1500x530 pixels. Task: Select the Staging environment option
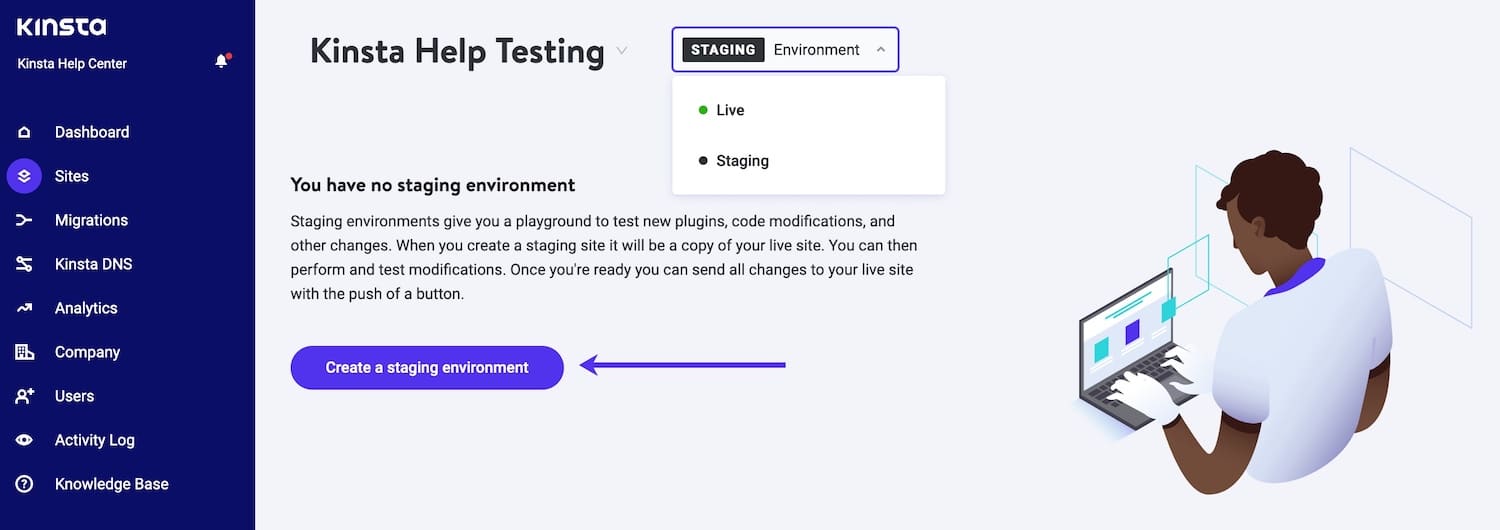pos(742,161)
